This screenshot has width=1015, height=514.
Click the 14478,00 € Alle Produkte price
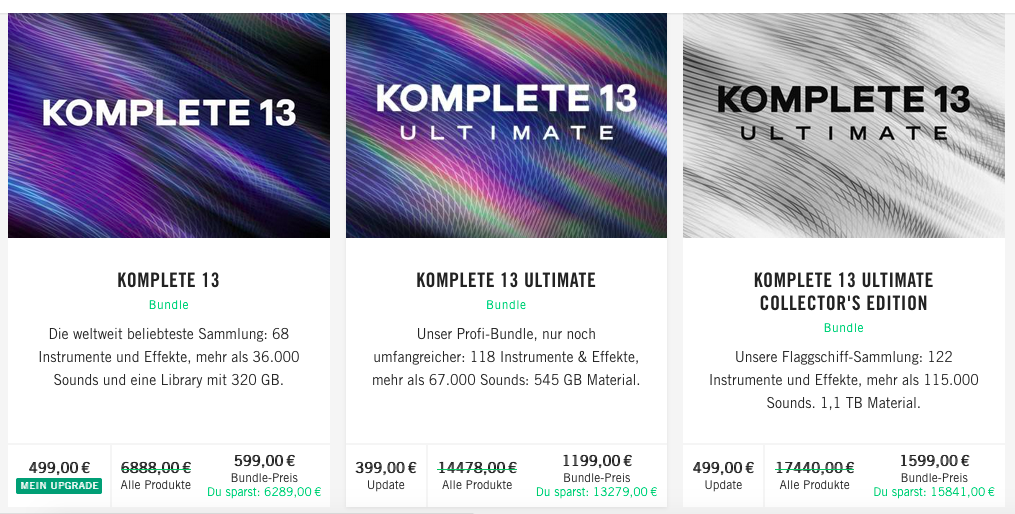(x=477, y=467)
